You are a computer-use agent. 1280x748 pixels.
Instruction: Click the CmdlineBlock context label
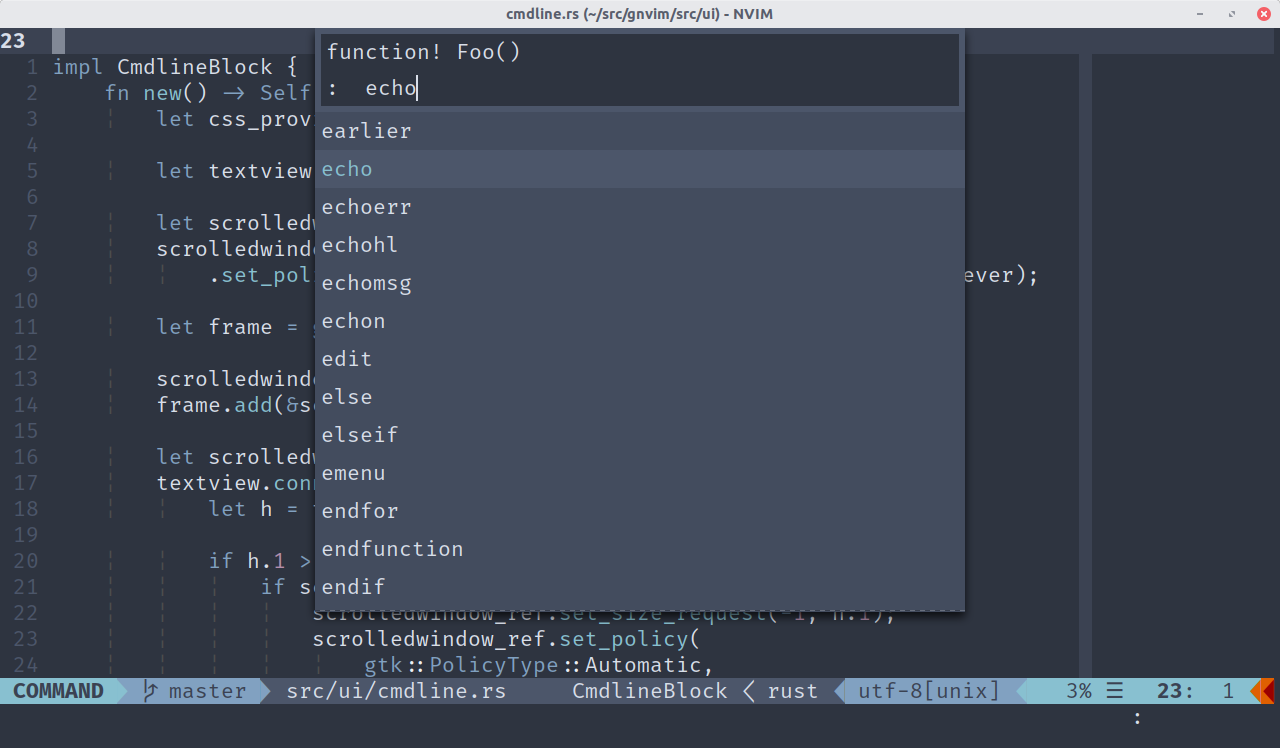(650, 690)
